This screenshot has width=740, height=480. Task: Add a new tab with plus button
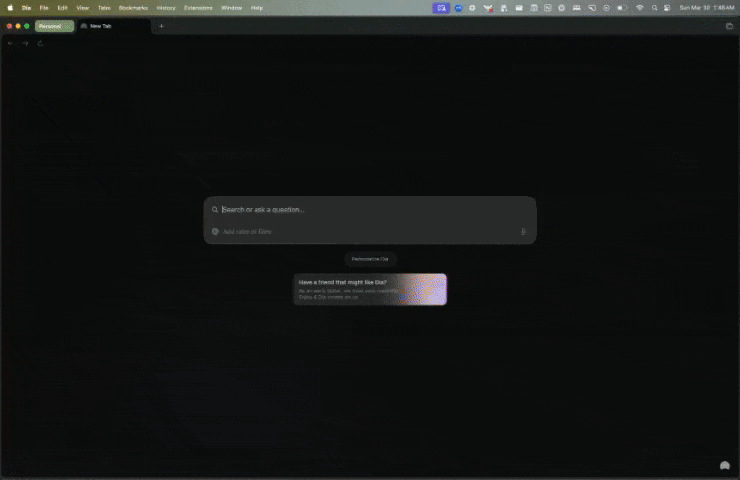pos(161,26)
